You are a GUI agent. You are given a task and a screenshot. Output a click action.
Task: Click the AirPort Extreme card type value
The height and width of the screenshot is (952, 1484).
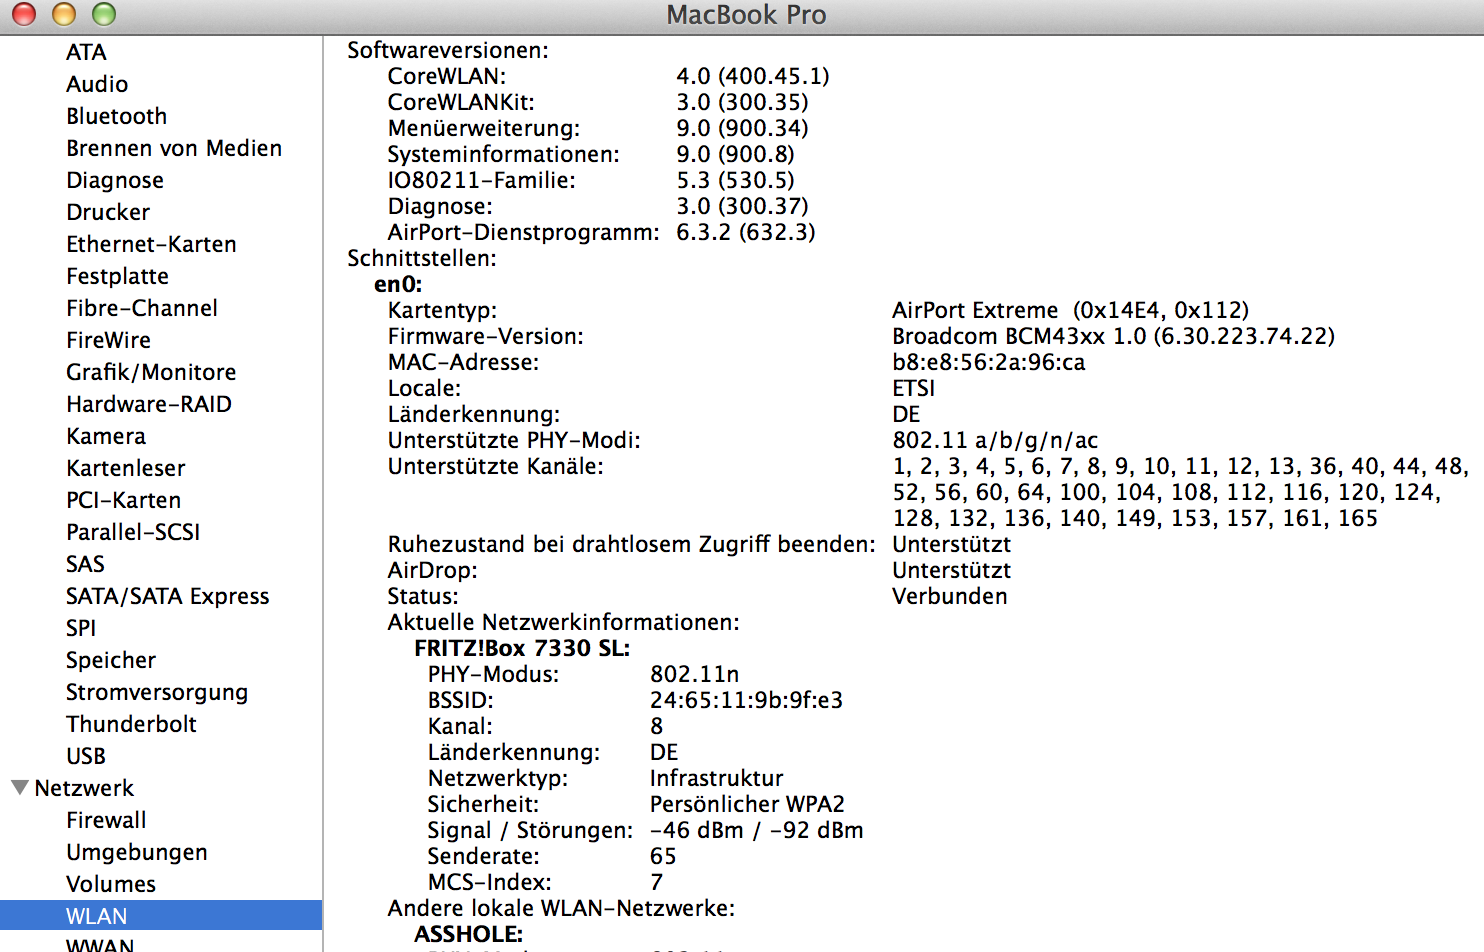[1071, 310]
